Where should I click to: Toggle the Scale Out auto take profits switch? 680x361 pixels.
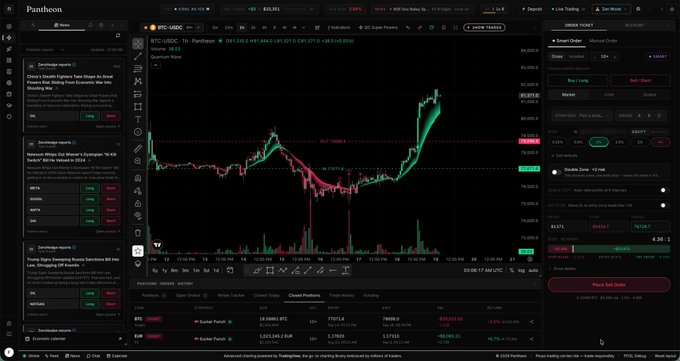click(x=664, y=190)
